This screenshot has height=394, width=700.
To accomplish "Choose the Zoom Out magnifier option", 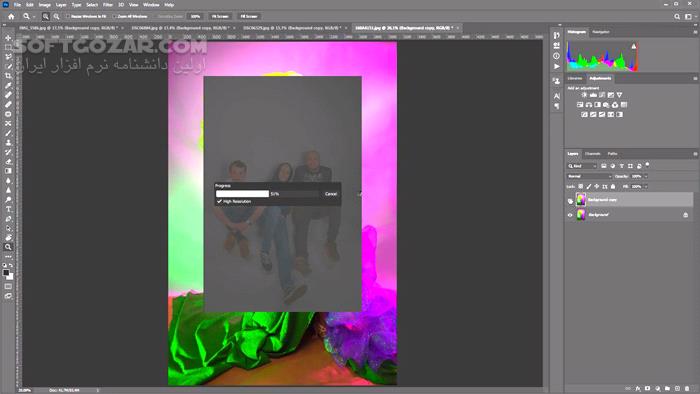I will [x=56, y=17].
